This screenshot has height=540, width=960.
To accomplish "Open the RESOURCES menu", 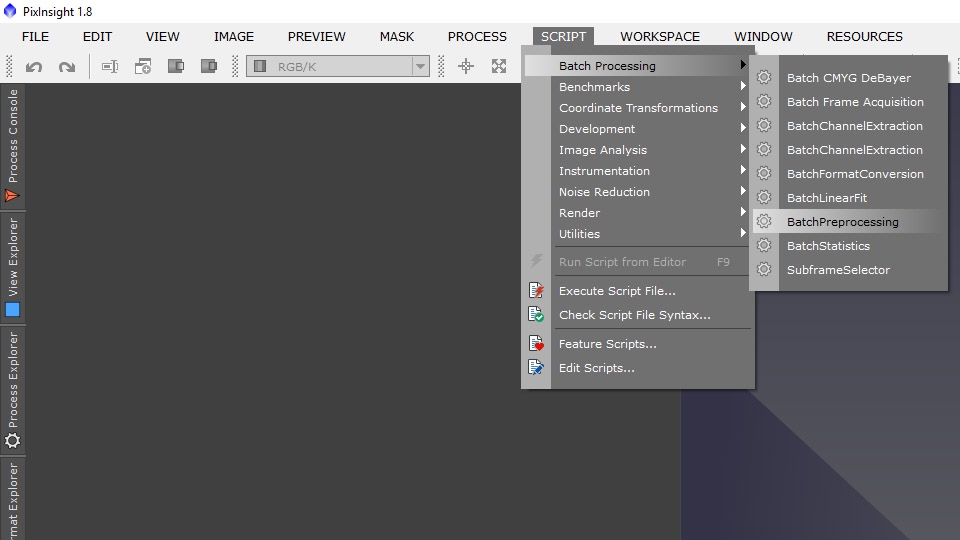I will pyautogui.click(x=864, y=37).
